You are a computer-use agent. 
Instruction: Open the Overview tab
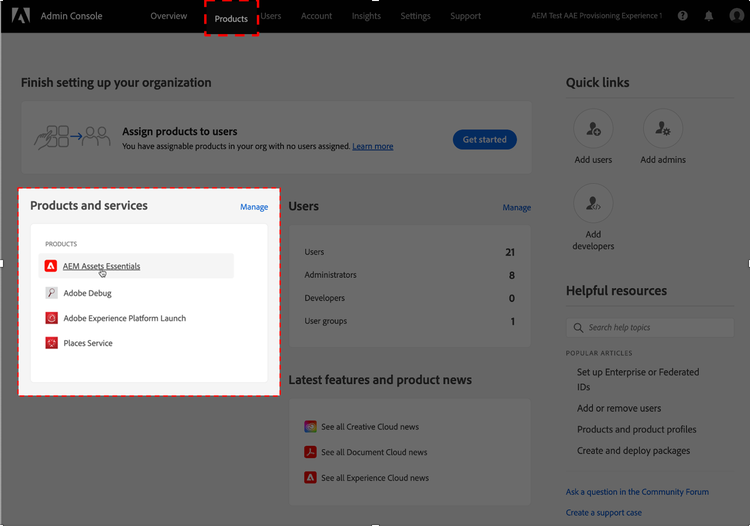pyautogui.click(x=169, y=16)
